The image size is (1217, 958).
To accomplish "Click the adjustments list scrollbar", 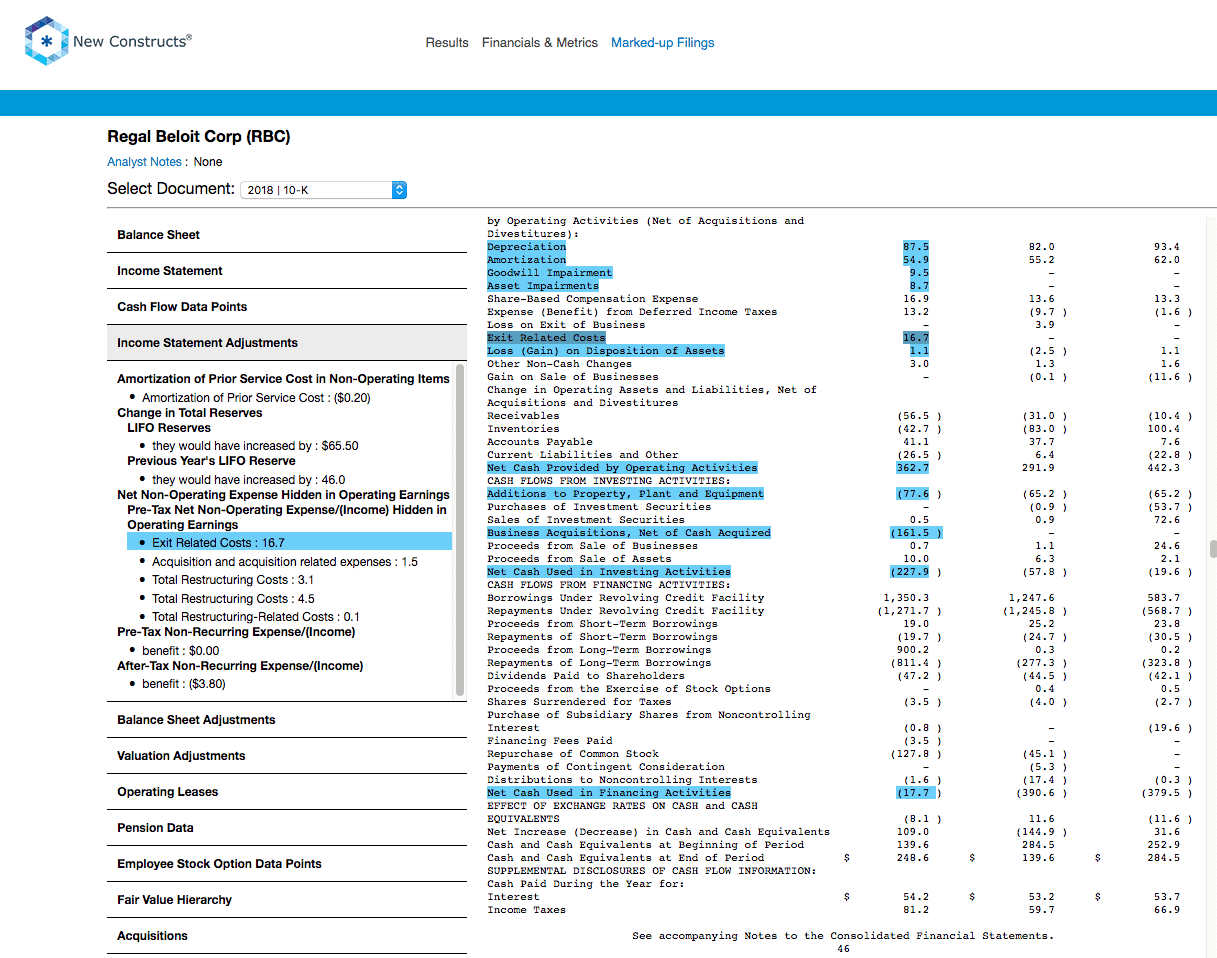I will 460,530.
